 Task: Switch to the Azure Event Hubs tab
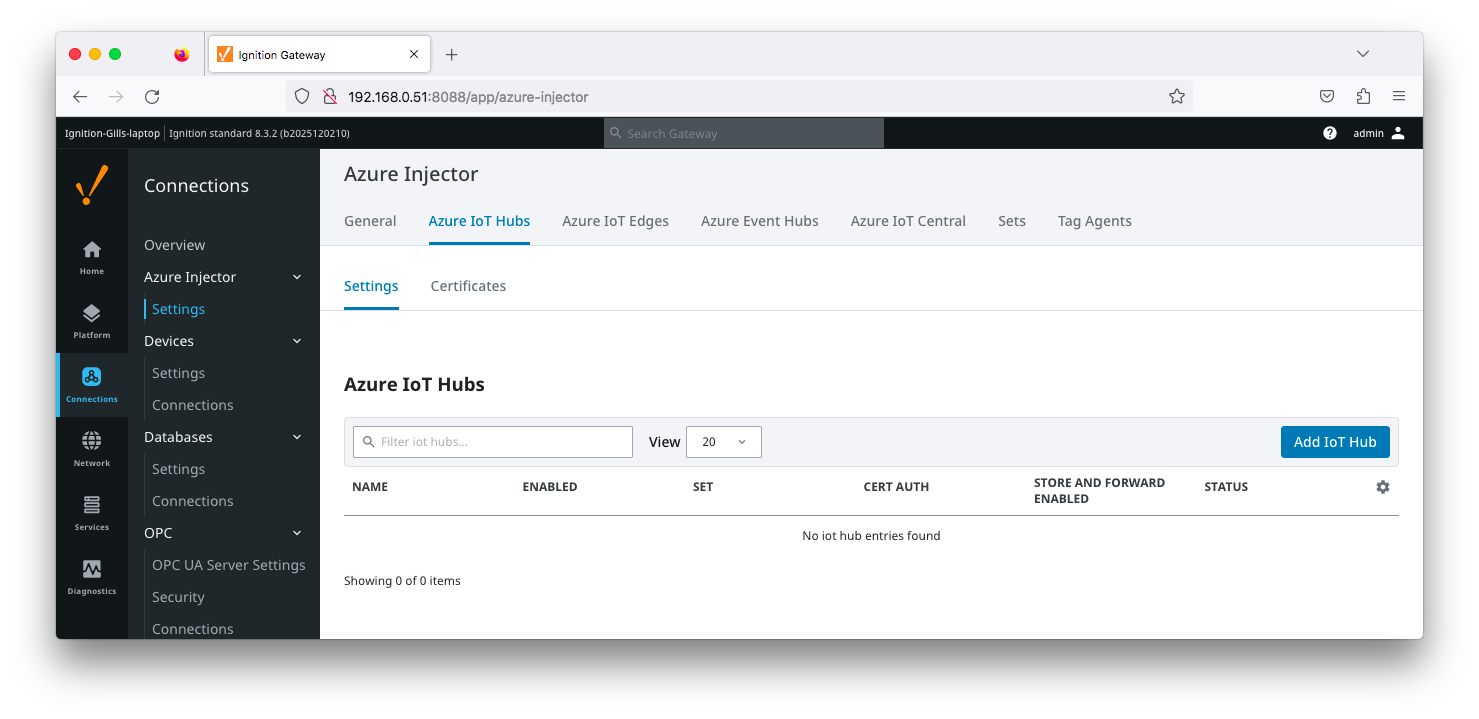(x=759, y=221)
